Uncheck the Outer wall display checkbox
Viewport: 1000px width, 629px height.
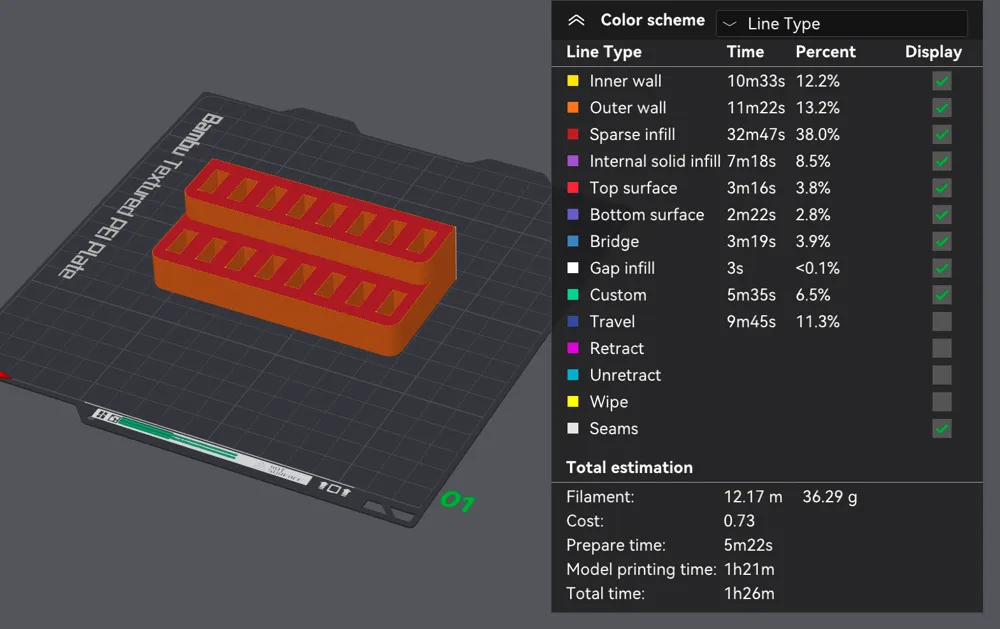coord(941,108)
